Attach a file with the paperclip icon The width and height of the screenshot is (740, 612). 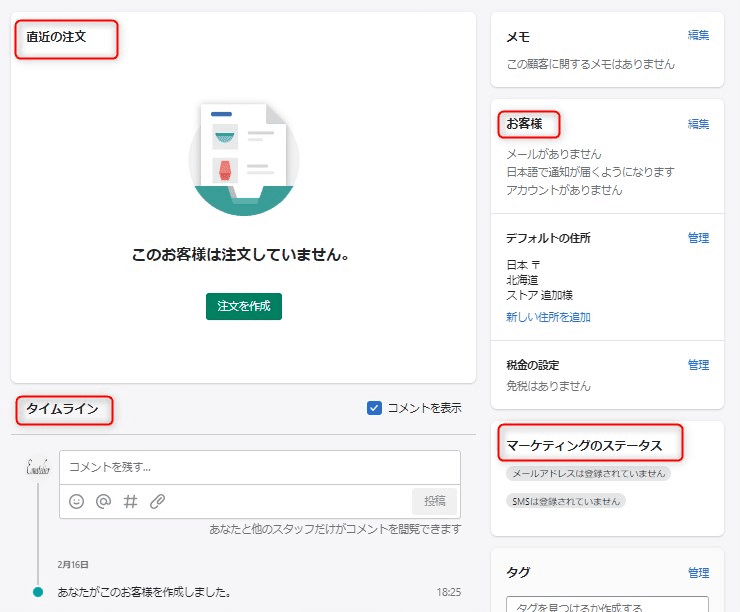click(x=157, y=501)
